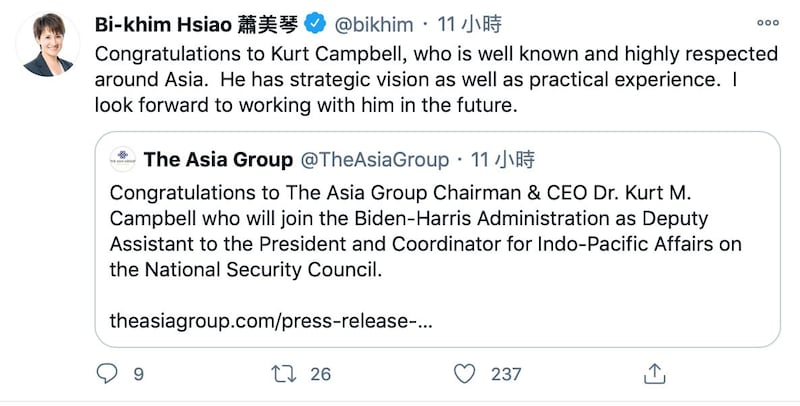Viewport: 800px width, 406px height.
Task: Open the theasiagroup.com press release link
Action: 272,322
